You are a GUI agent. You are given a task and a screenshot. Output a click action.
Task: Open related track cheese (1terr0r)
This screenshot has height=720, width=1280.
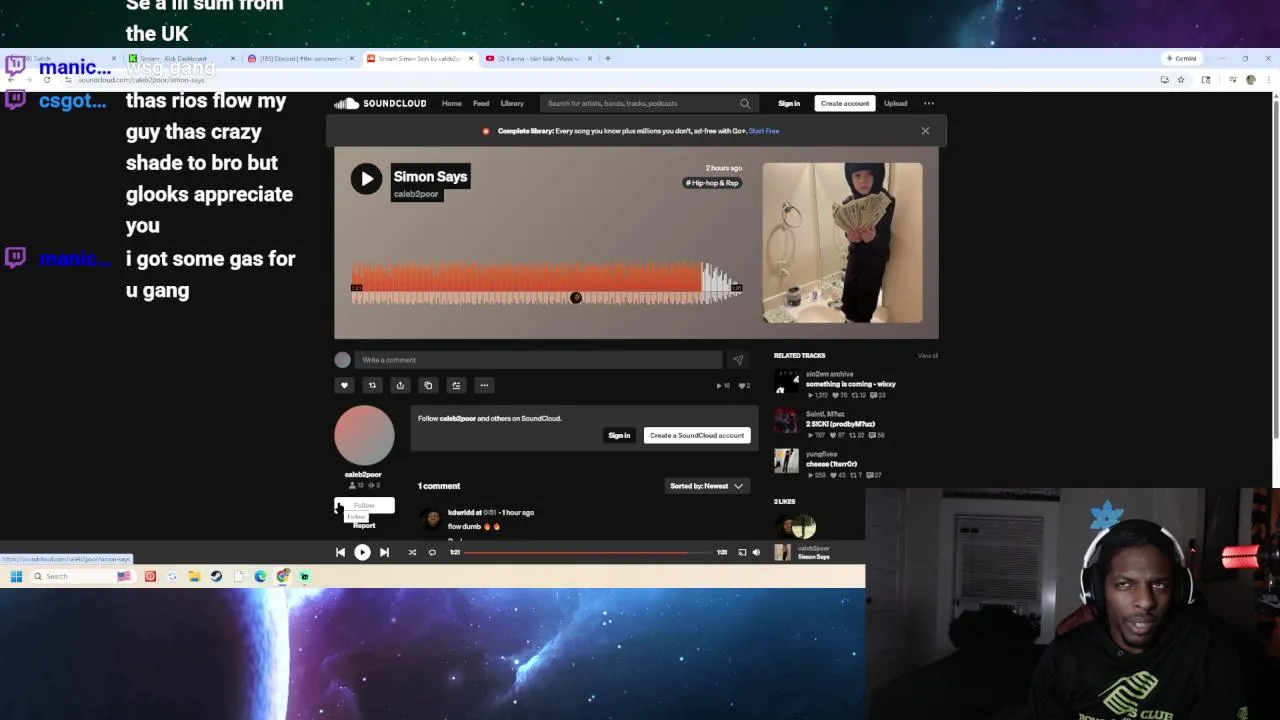832,464
